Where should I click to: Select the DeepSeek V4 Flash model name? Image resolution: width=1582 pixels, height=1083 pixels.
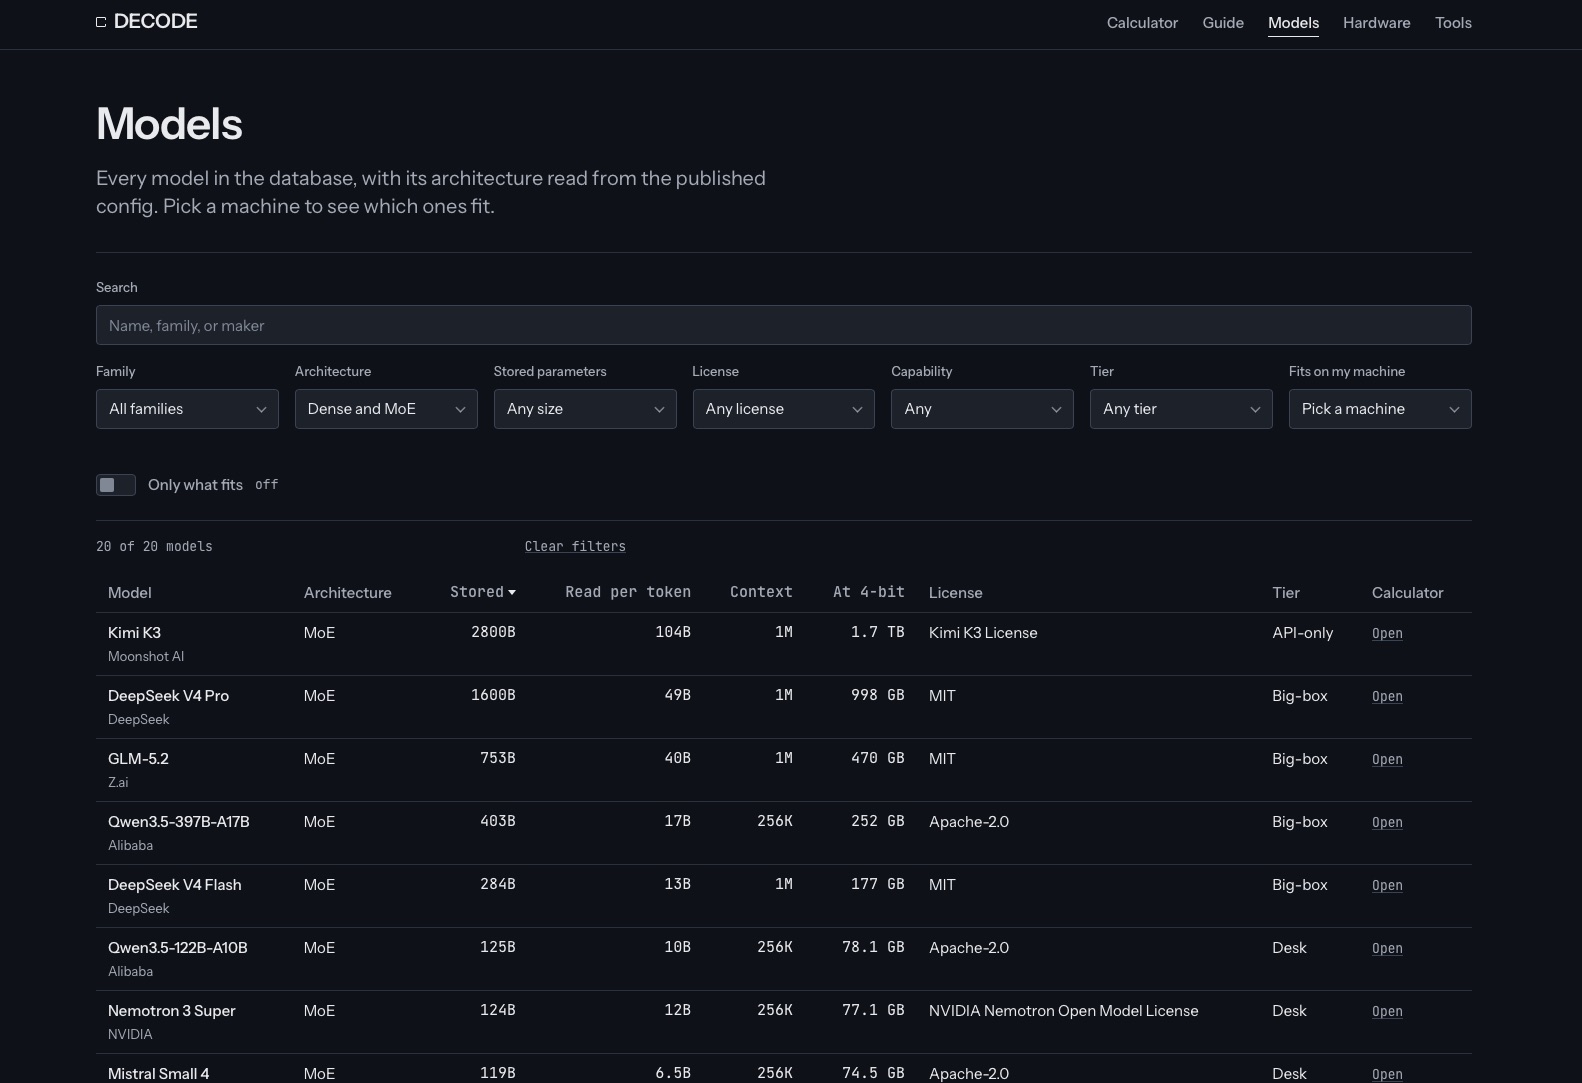[175, 884]
